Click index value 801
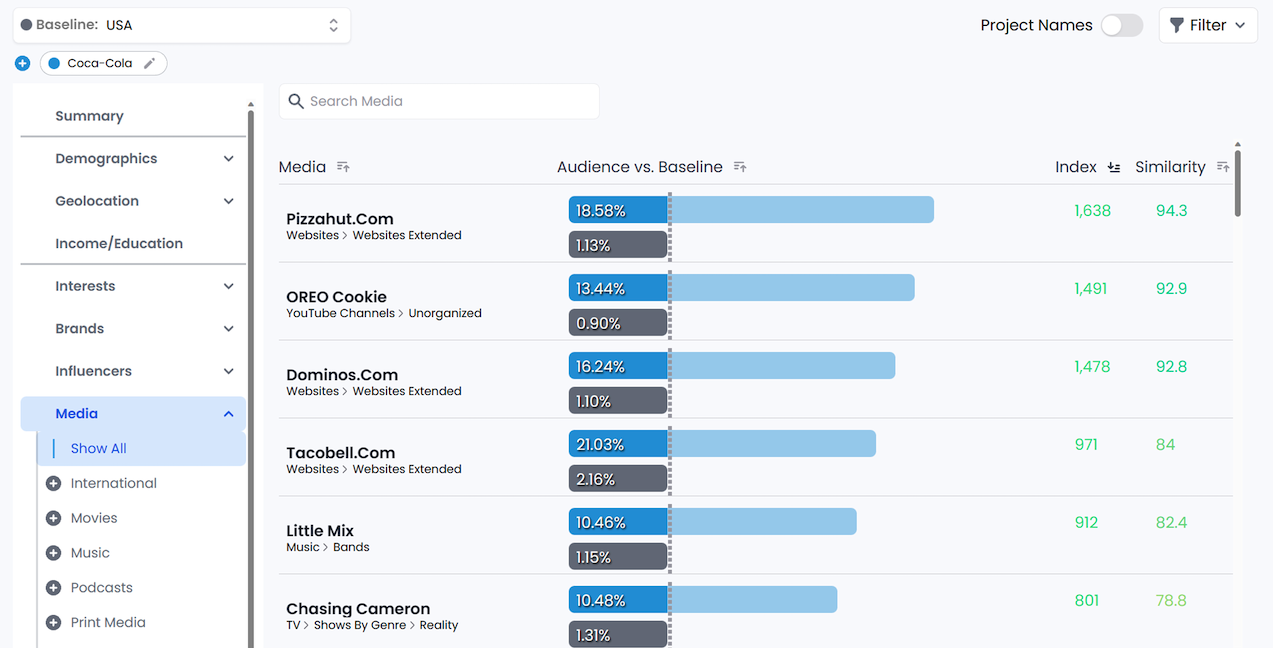 [x=1087, y=601]
